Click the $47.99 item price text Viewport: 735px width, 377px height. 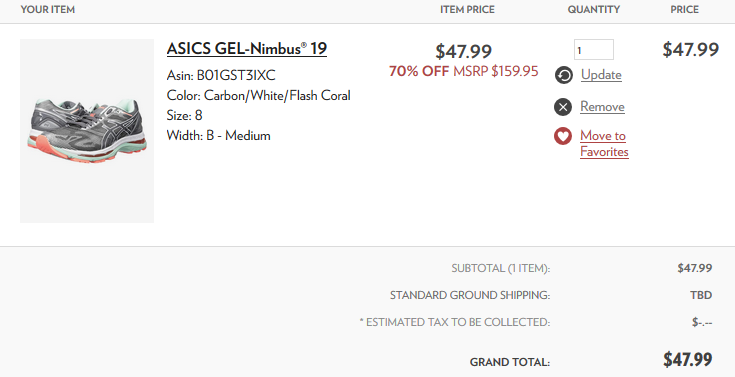(x=464, y=51)
